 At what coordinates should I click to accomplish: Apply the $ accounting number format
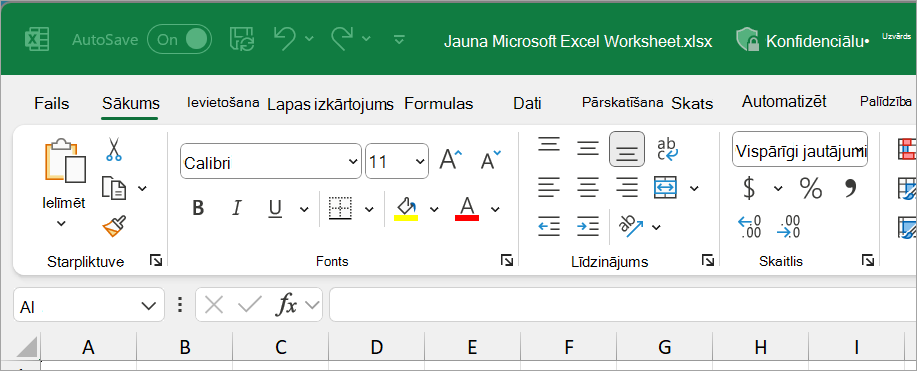click(x=749, y=188)
